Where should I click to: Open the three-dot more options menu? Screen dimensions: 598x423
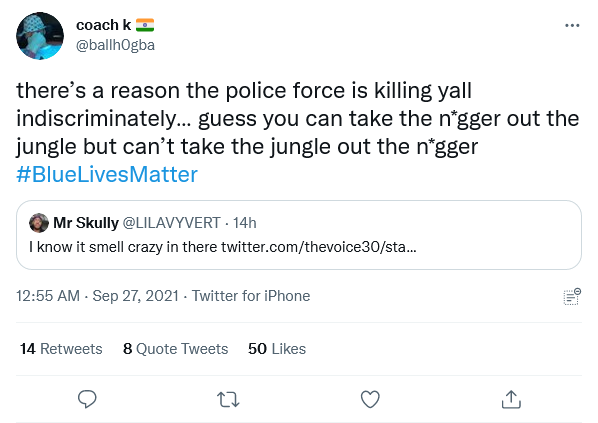click(572, 26)
